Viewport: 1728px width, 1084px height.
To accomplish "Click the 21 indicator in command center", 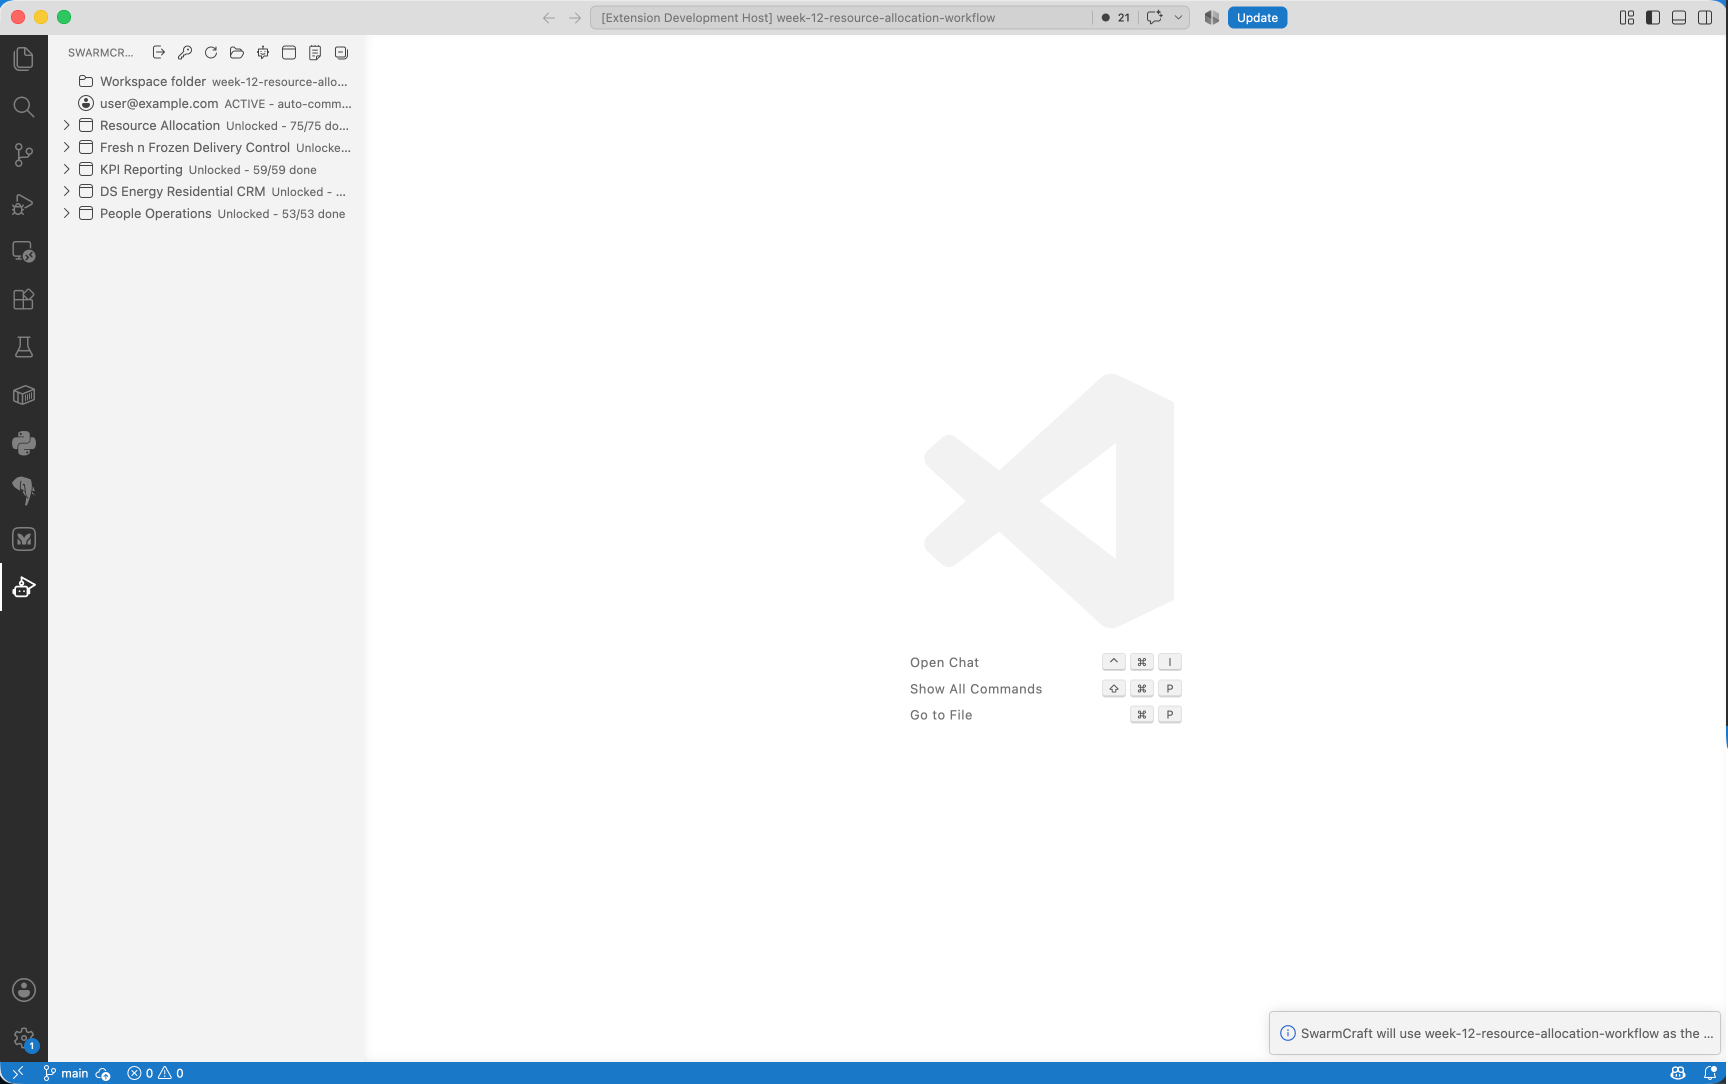I will [x=1115, y=17].
